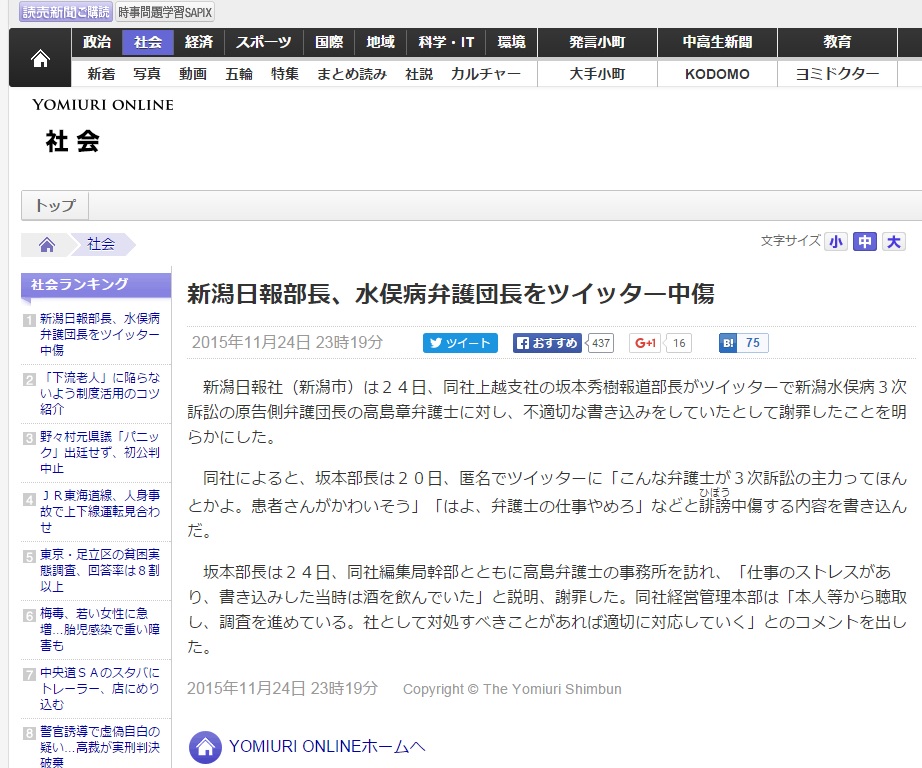Open ranking #1 新潟日報部長、水俣病弁護団長 article
The height and width of the screenshot is (768, 922).
pos(100,334)
